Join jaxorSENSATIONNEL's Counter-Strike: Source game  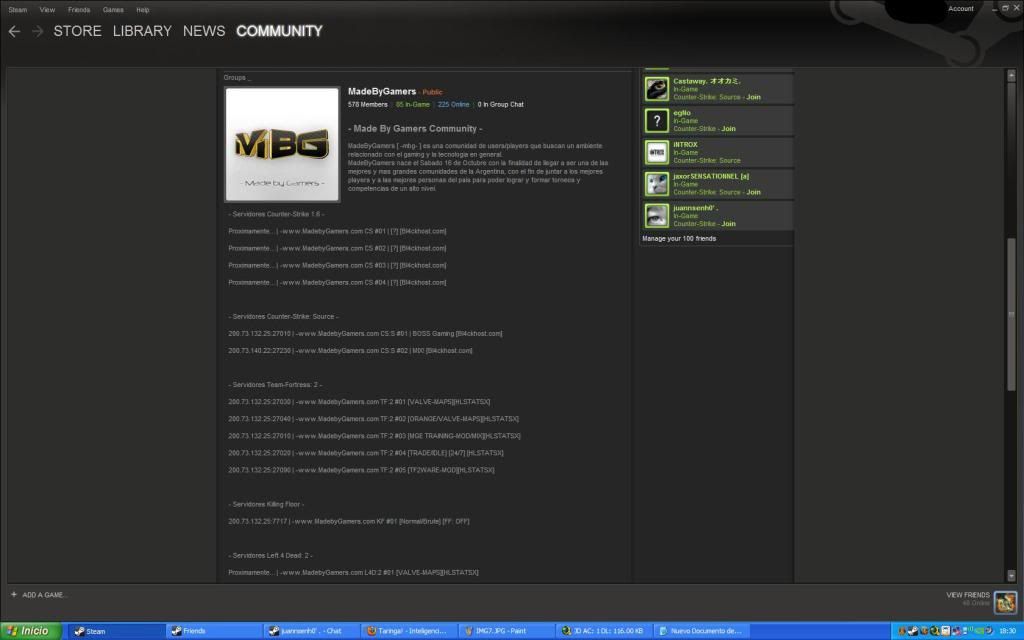[753, 192]
